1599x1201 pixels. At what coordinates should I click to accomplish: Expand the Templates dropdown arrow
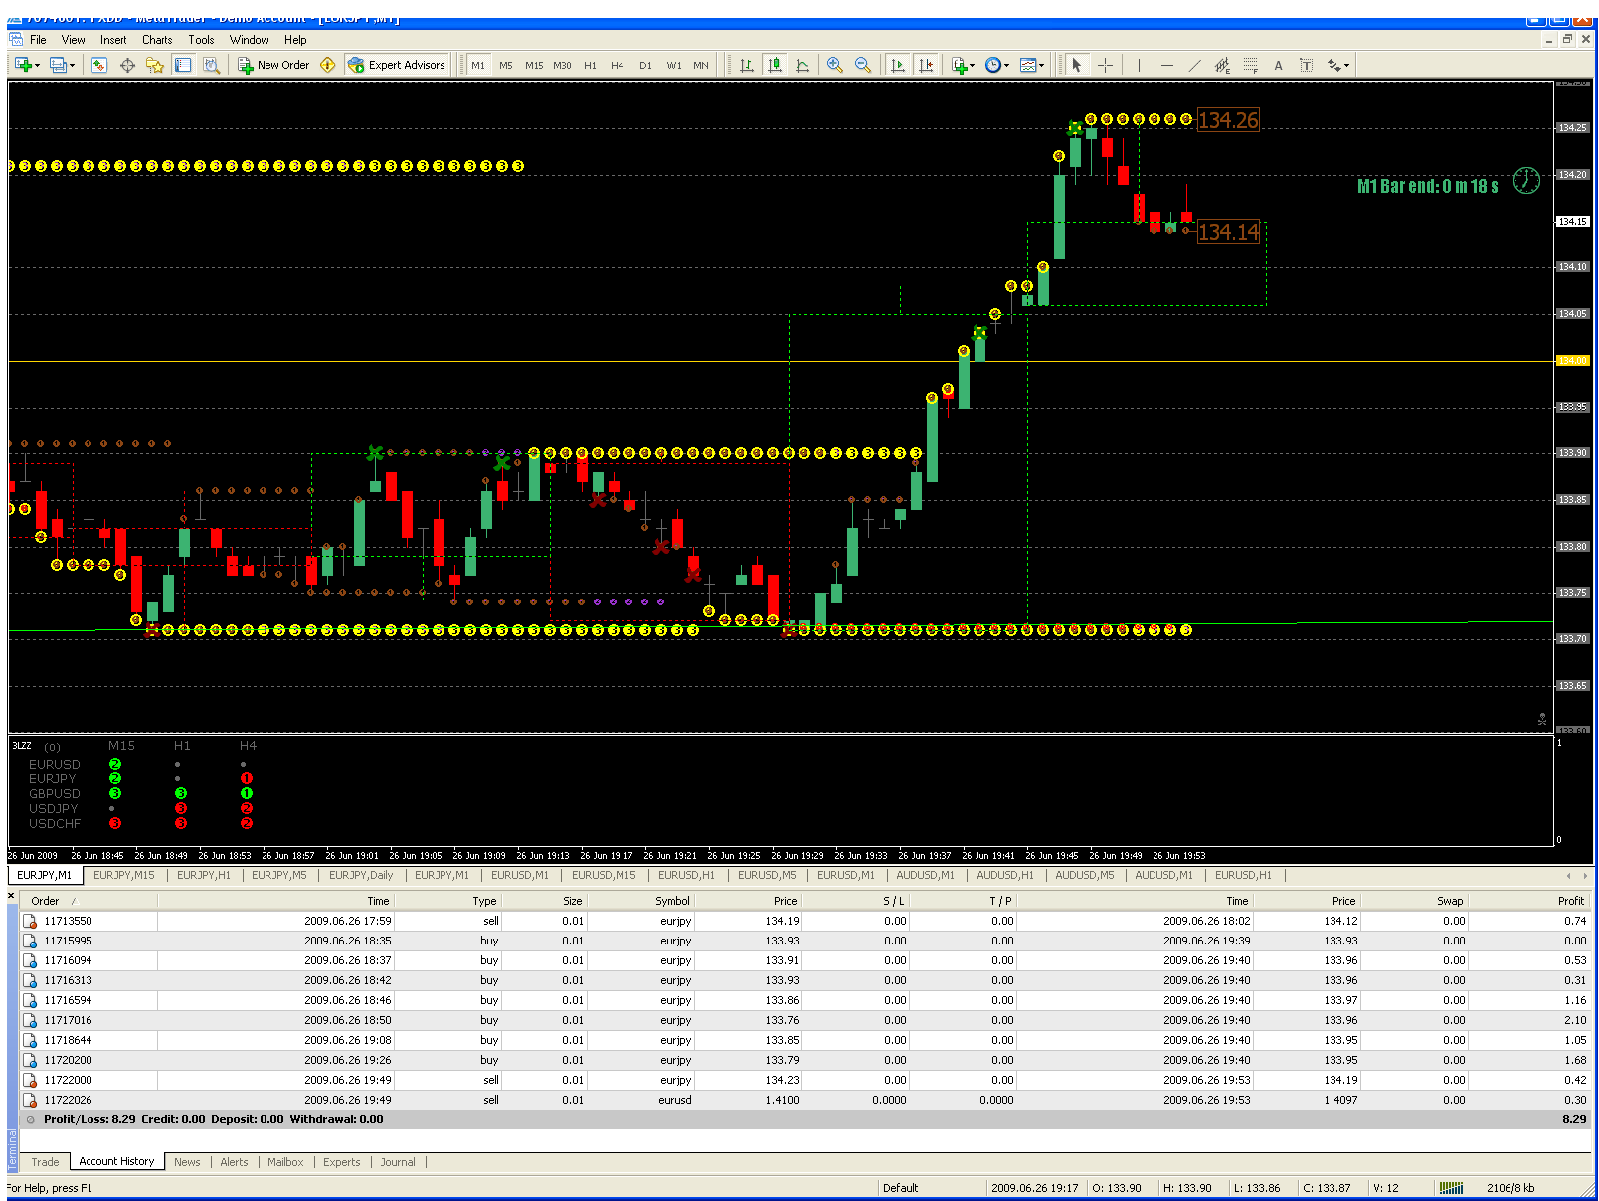point(1042,66)
